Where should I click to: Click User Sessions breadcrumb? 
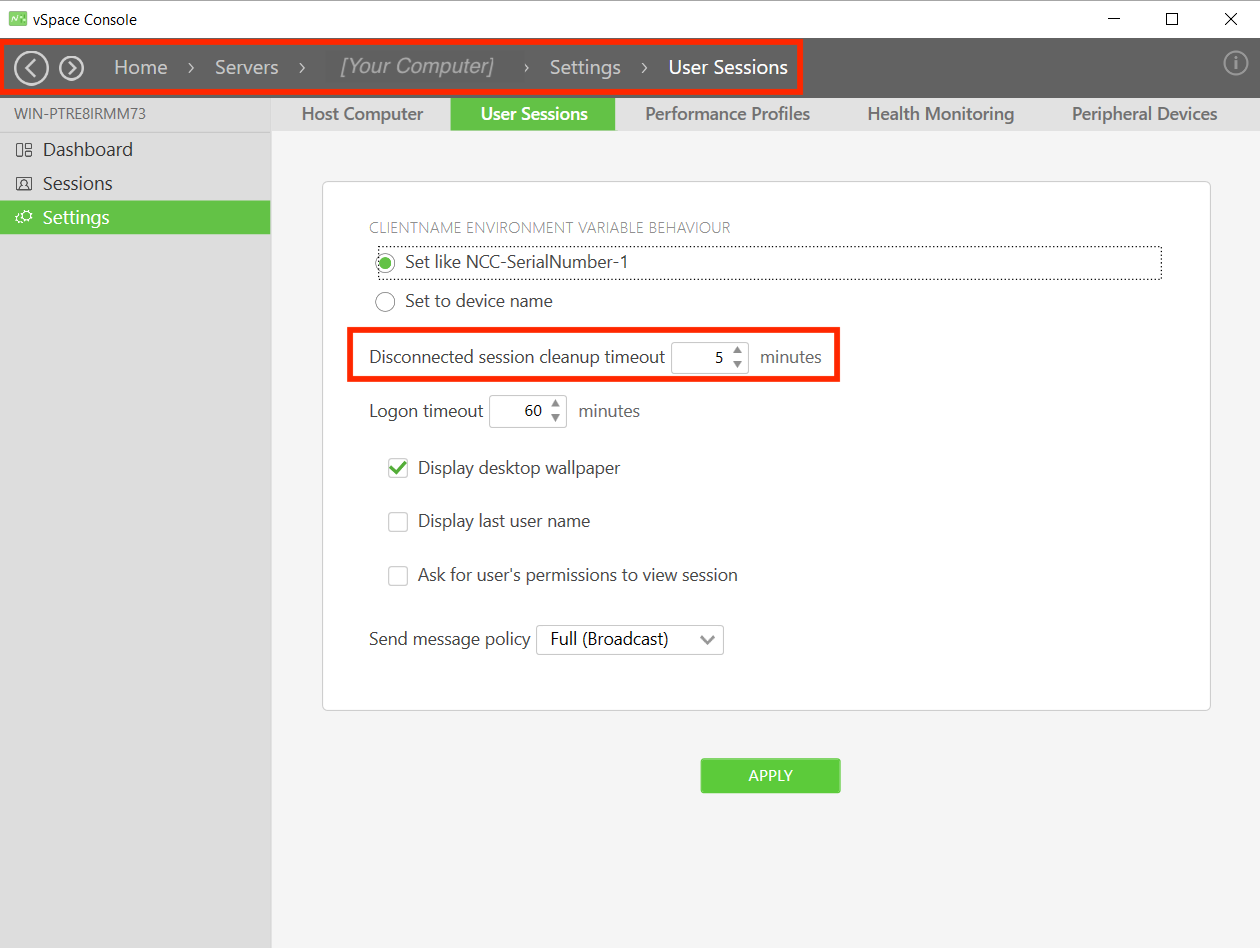(x=728, y=68)
